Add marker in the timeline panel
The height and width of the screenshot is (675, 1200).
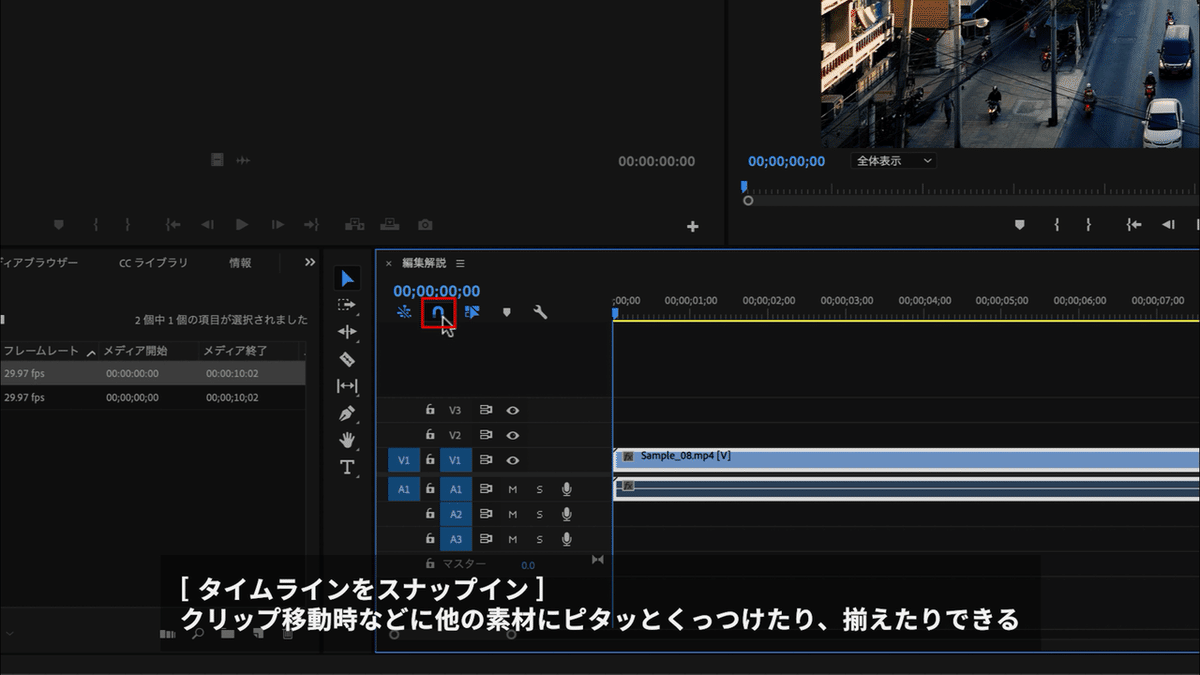point(506,312)
